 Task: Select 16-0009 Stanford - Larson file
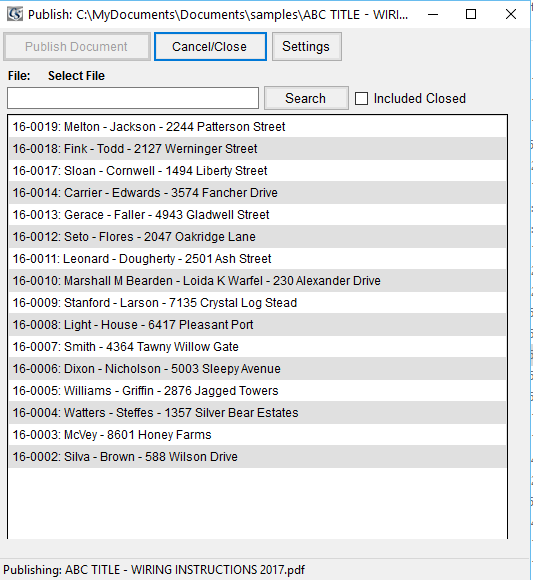tap(257, 303)
